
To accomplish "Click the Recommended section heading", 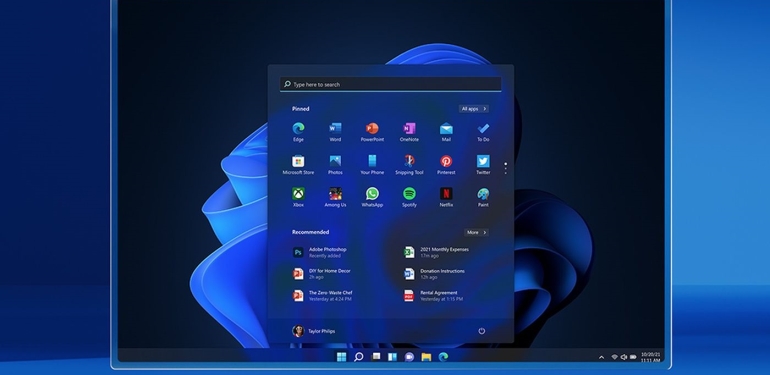I will coord(310,232).
